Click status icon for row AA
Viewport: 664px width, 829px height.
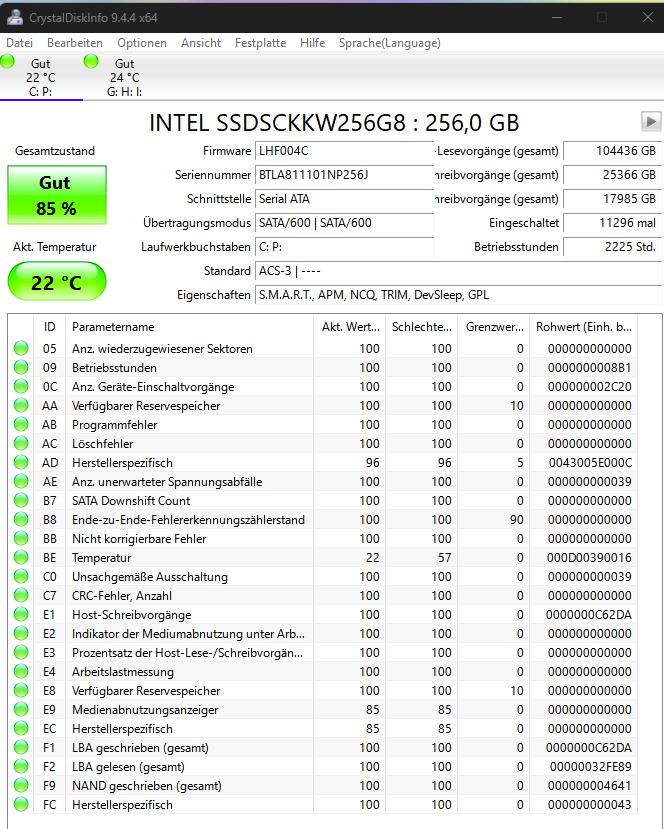pyautogui.click(x=21, y=406)
